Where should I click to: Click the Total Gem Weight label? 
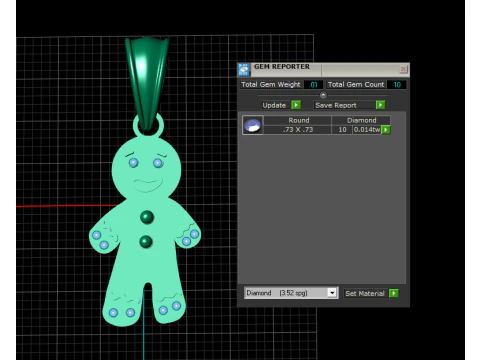[x=271, y=85]
